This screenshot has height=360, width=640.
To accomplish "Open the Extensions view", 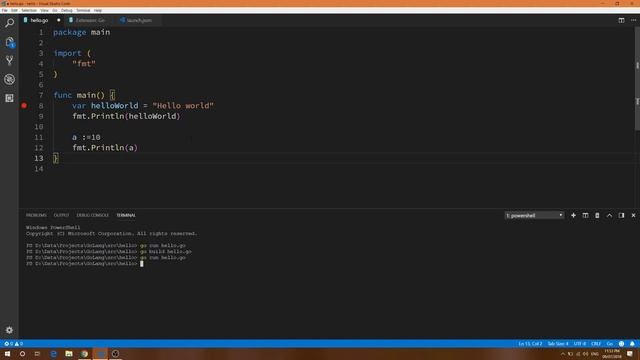I will 9,98.
